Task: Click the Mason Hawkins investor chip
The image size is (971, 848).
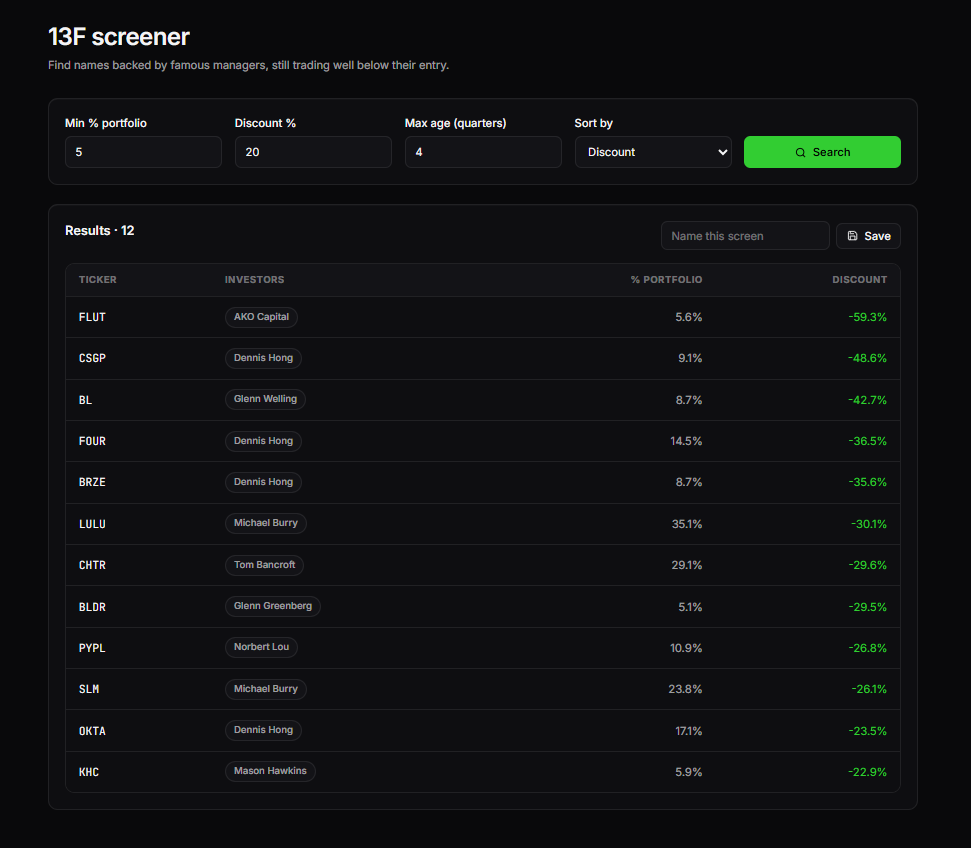Action: coord(270,771)
